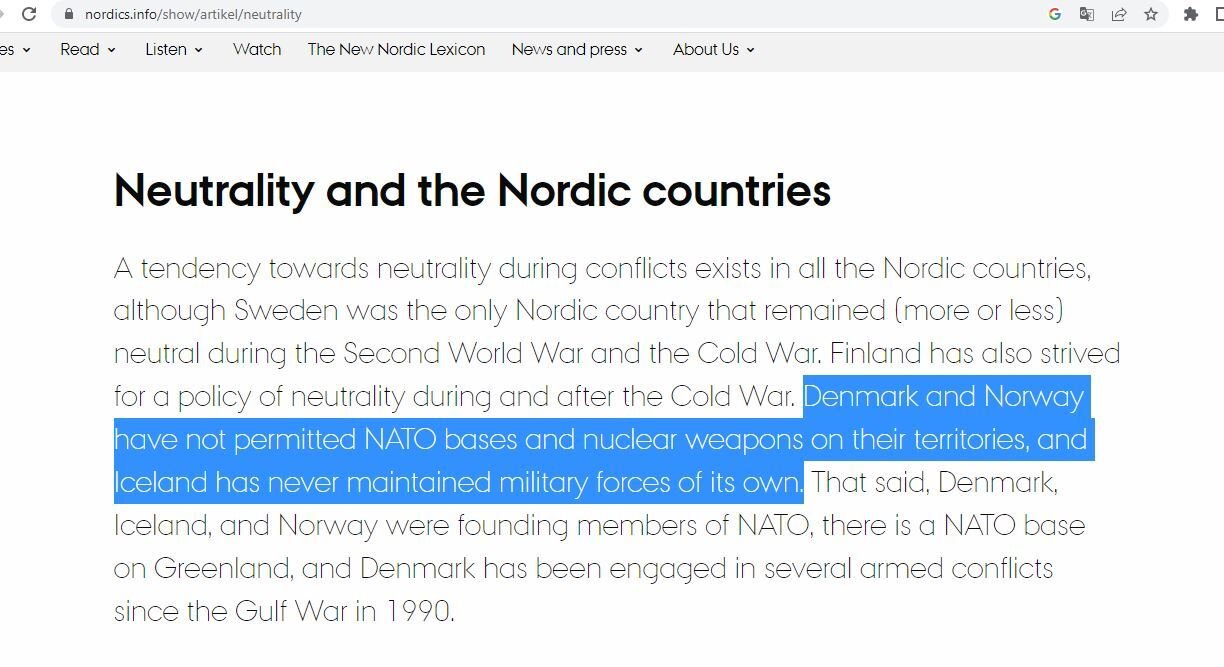Screen dimensions: 1224x667
Task: Expand the Read dropdown menu
Action: click(x=88, y=49)
